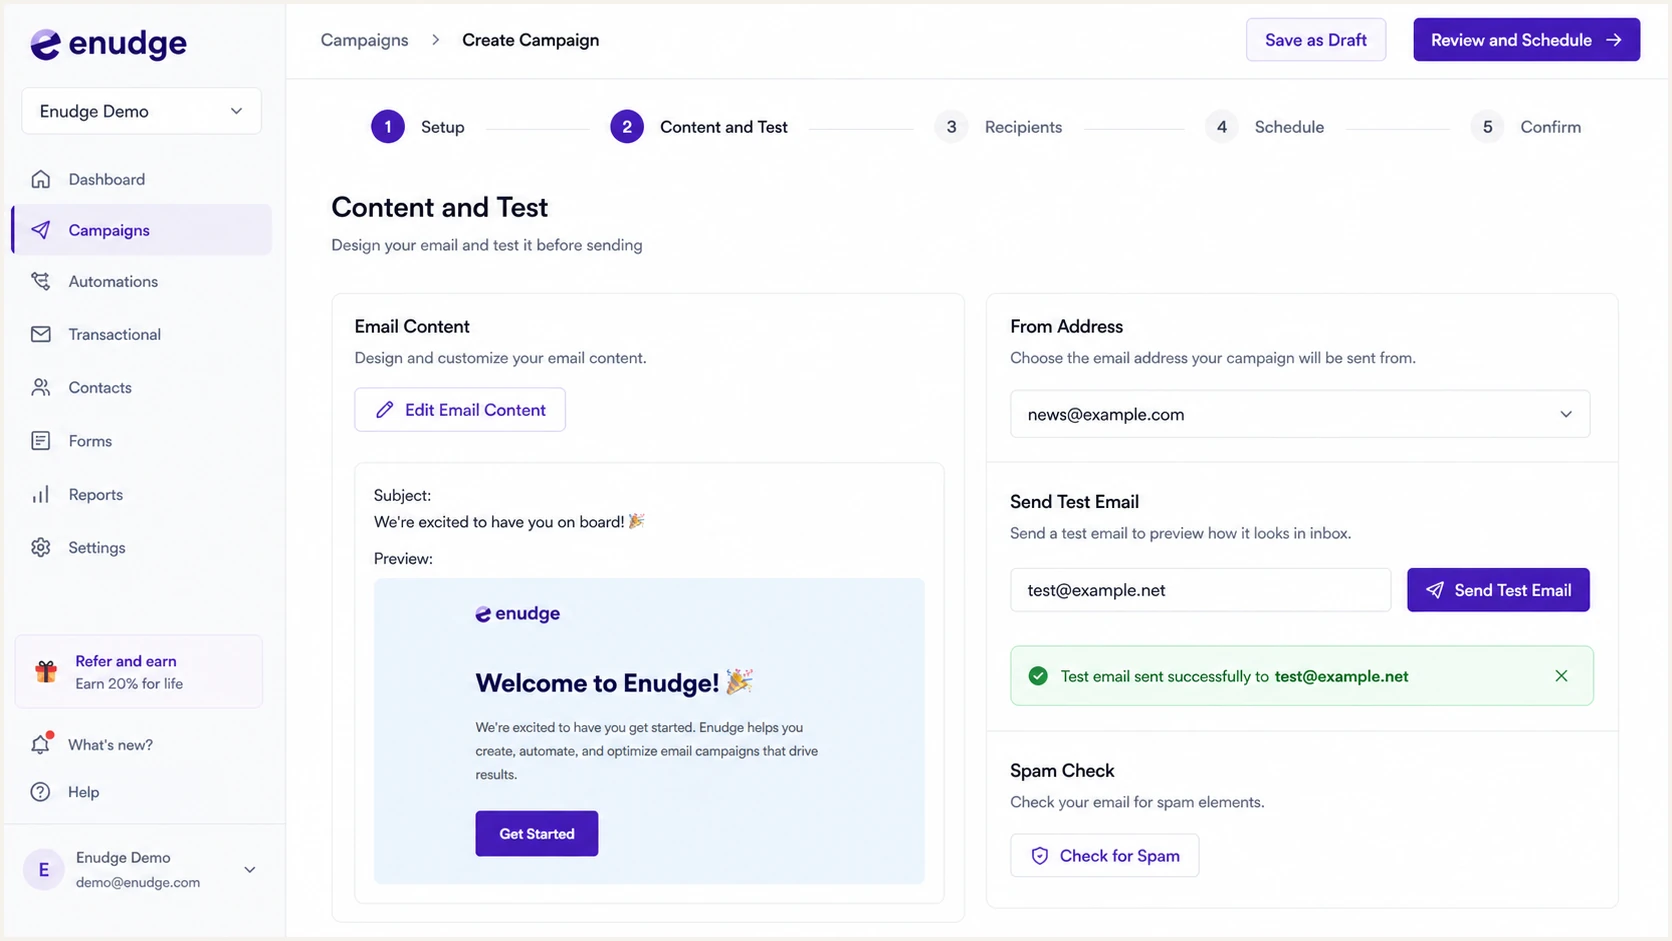Dismiss the test email success notification
Image resolution: width=1672 pixels, height=941 pixels.
[x=1561, y=676]
